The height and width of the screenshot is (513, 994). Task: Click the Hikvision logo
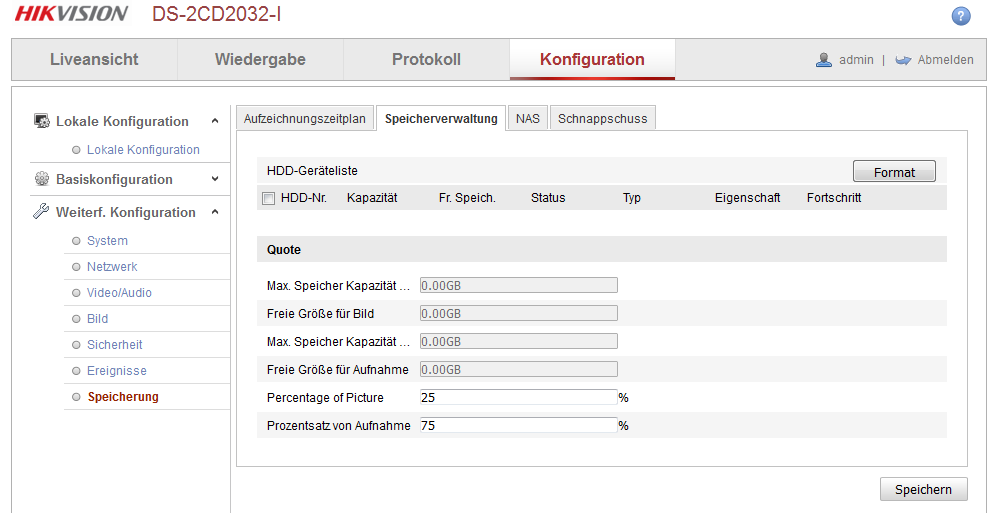71,14
